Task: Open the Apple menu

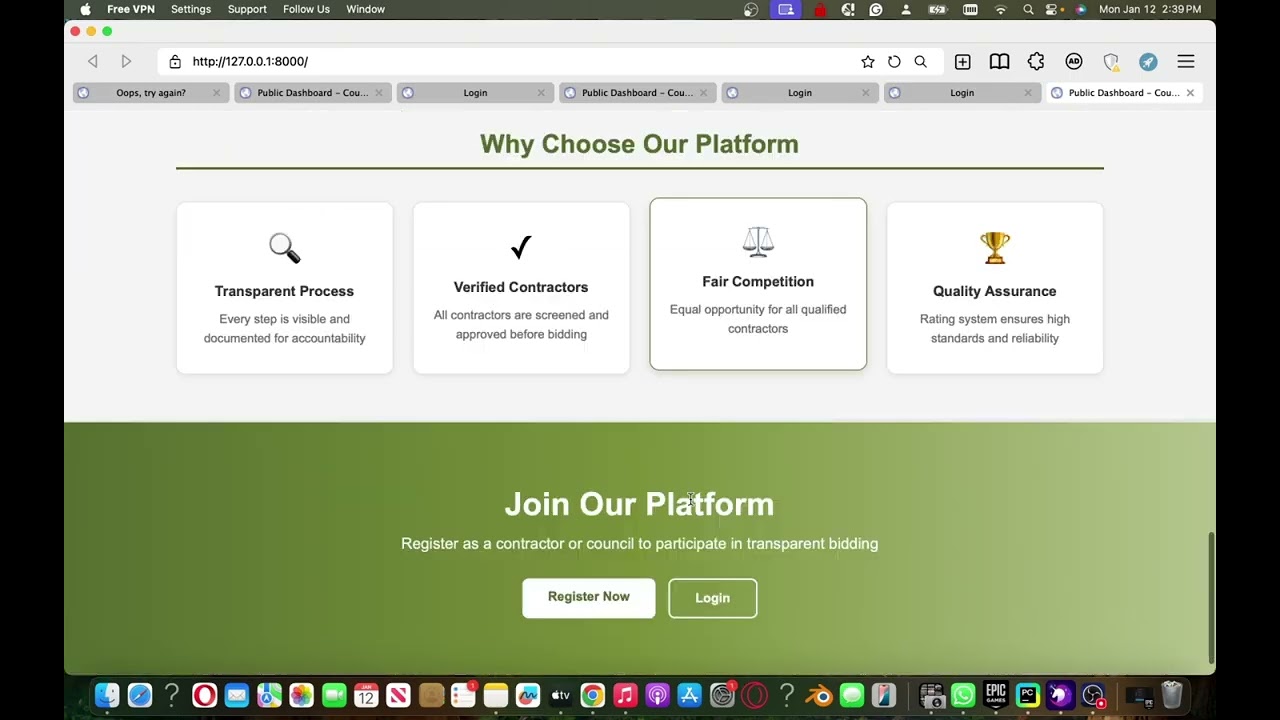Action: pos(86,9)
